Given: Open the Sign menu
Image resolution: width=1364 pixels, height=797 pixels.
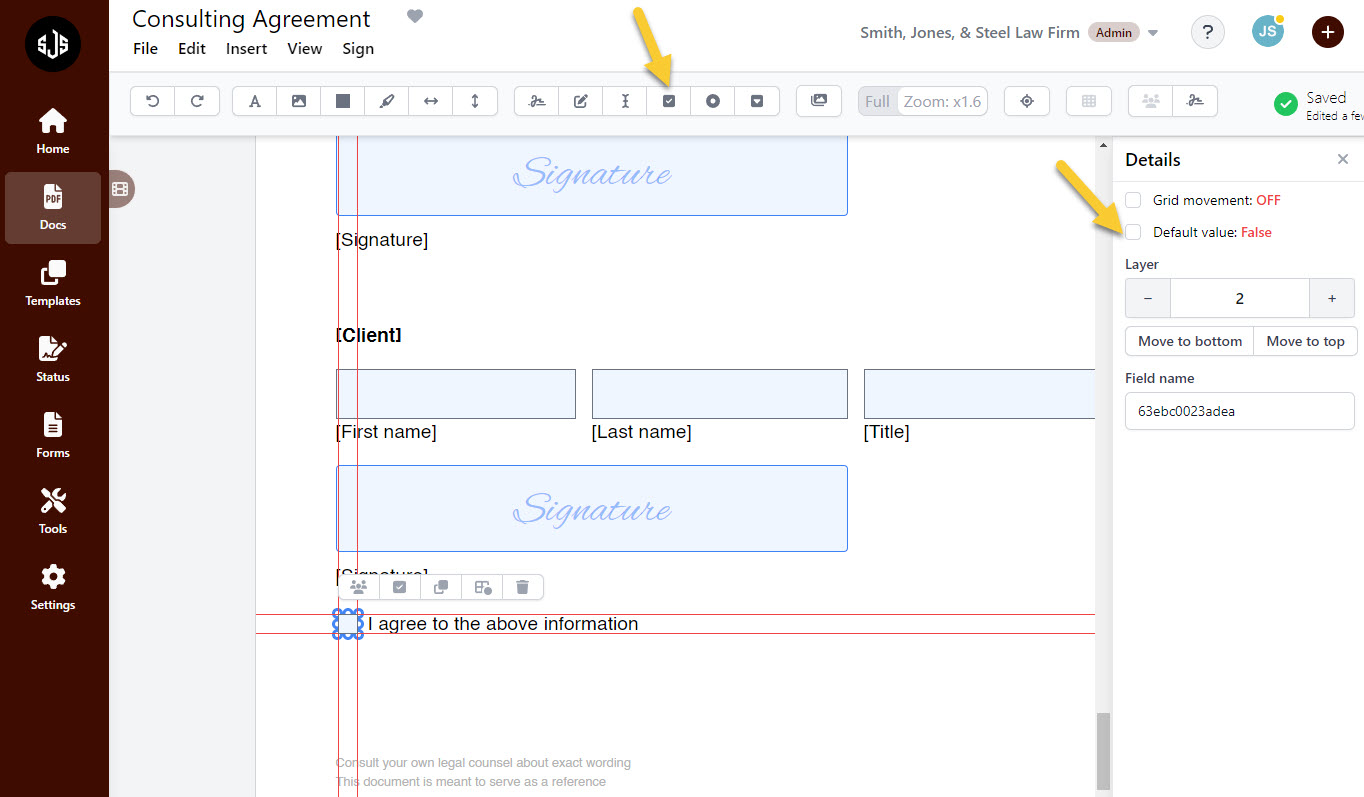Looking at the screenshot, I should tap(358, 48).
